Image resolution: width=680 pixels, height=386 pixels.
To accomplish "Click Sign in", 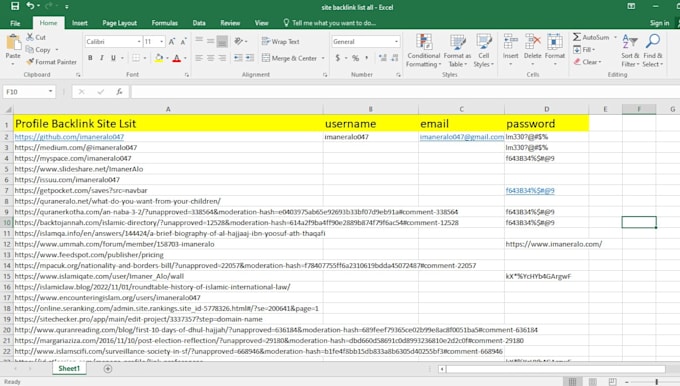I will [659, 23].
